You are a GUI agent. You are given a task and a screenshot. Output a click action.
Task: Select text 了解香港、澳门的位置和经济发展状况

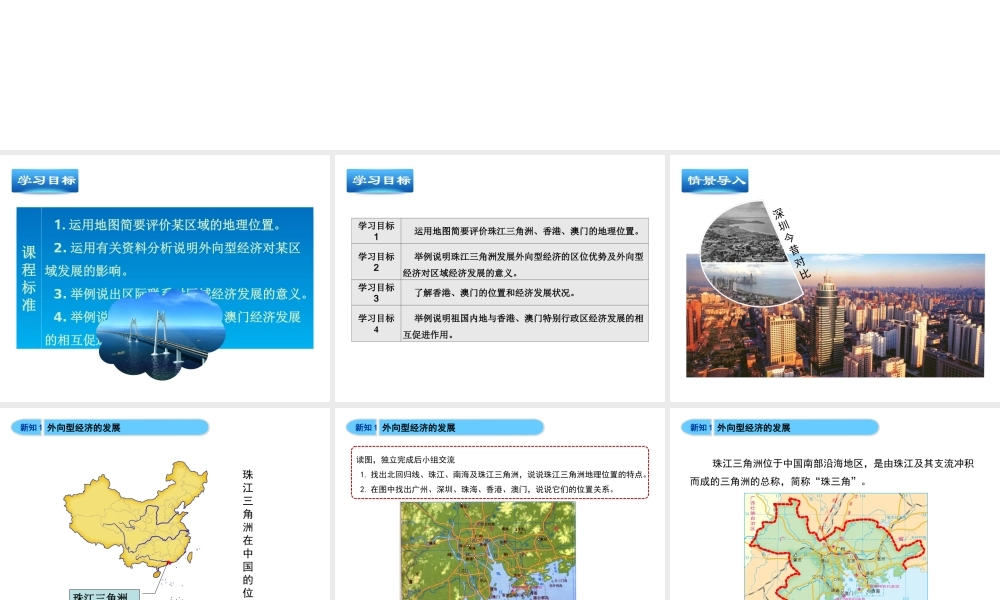tap(495, 293)
